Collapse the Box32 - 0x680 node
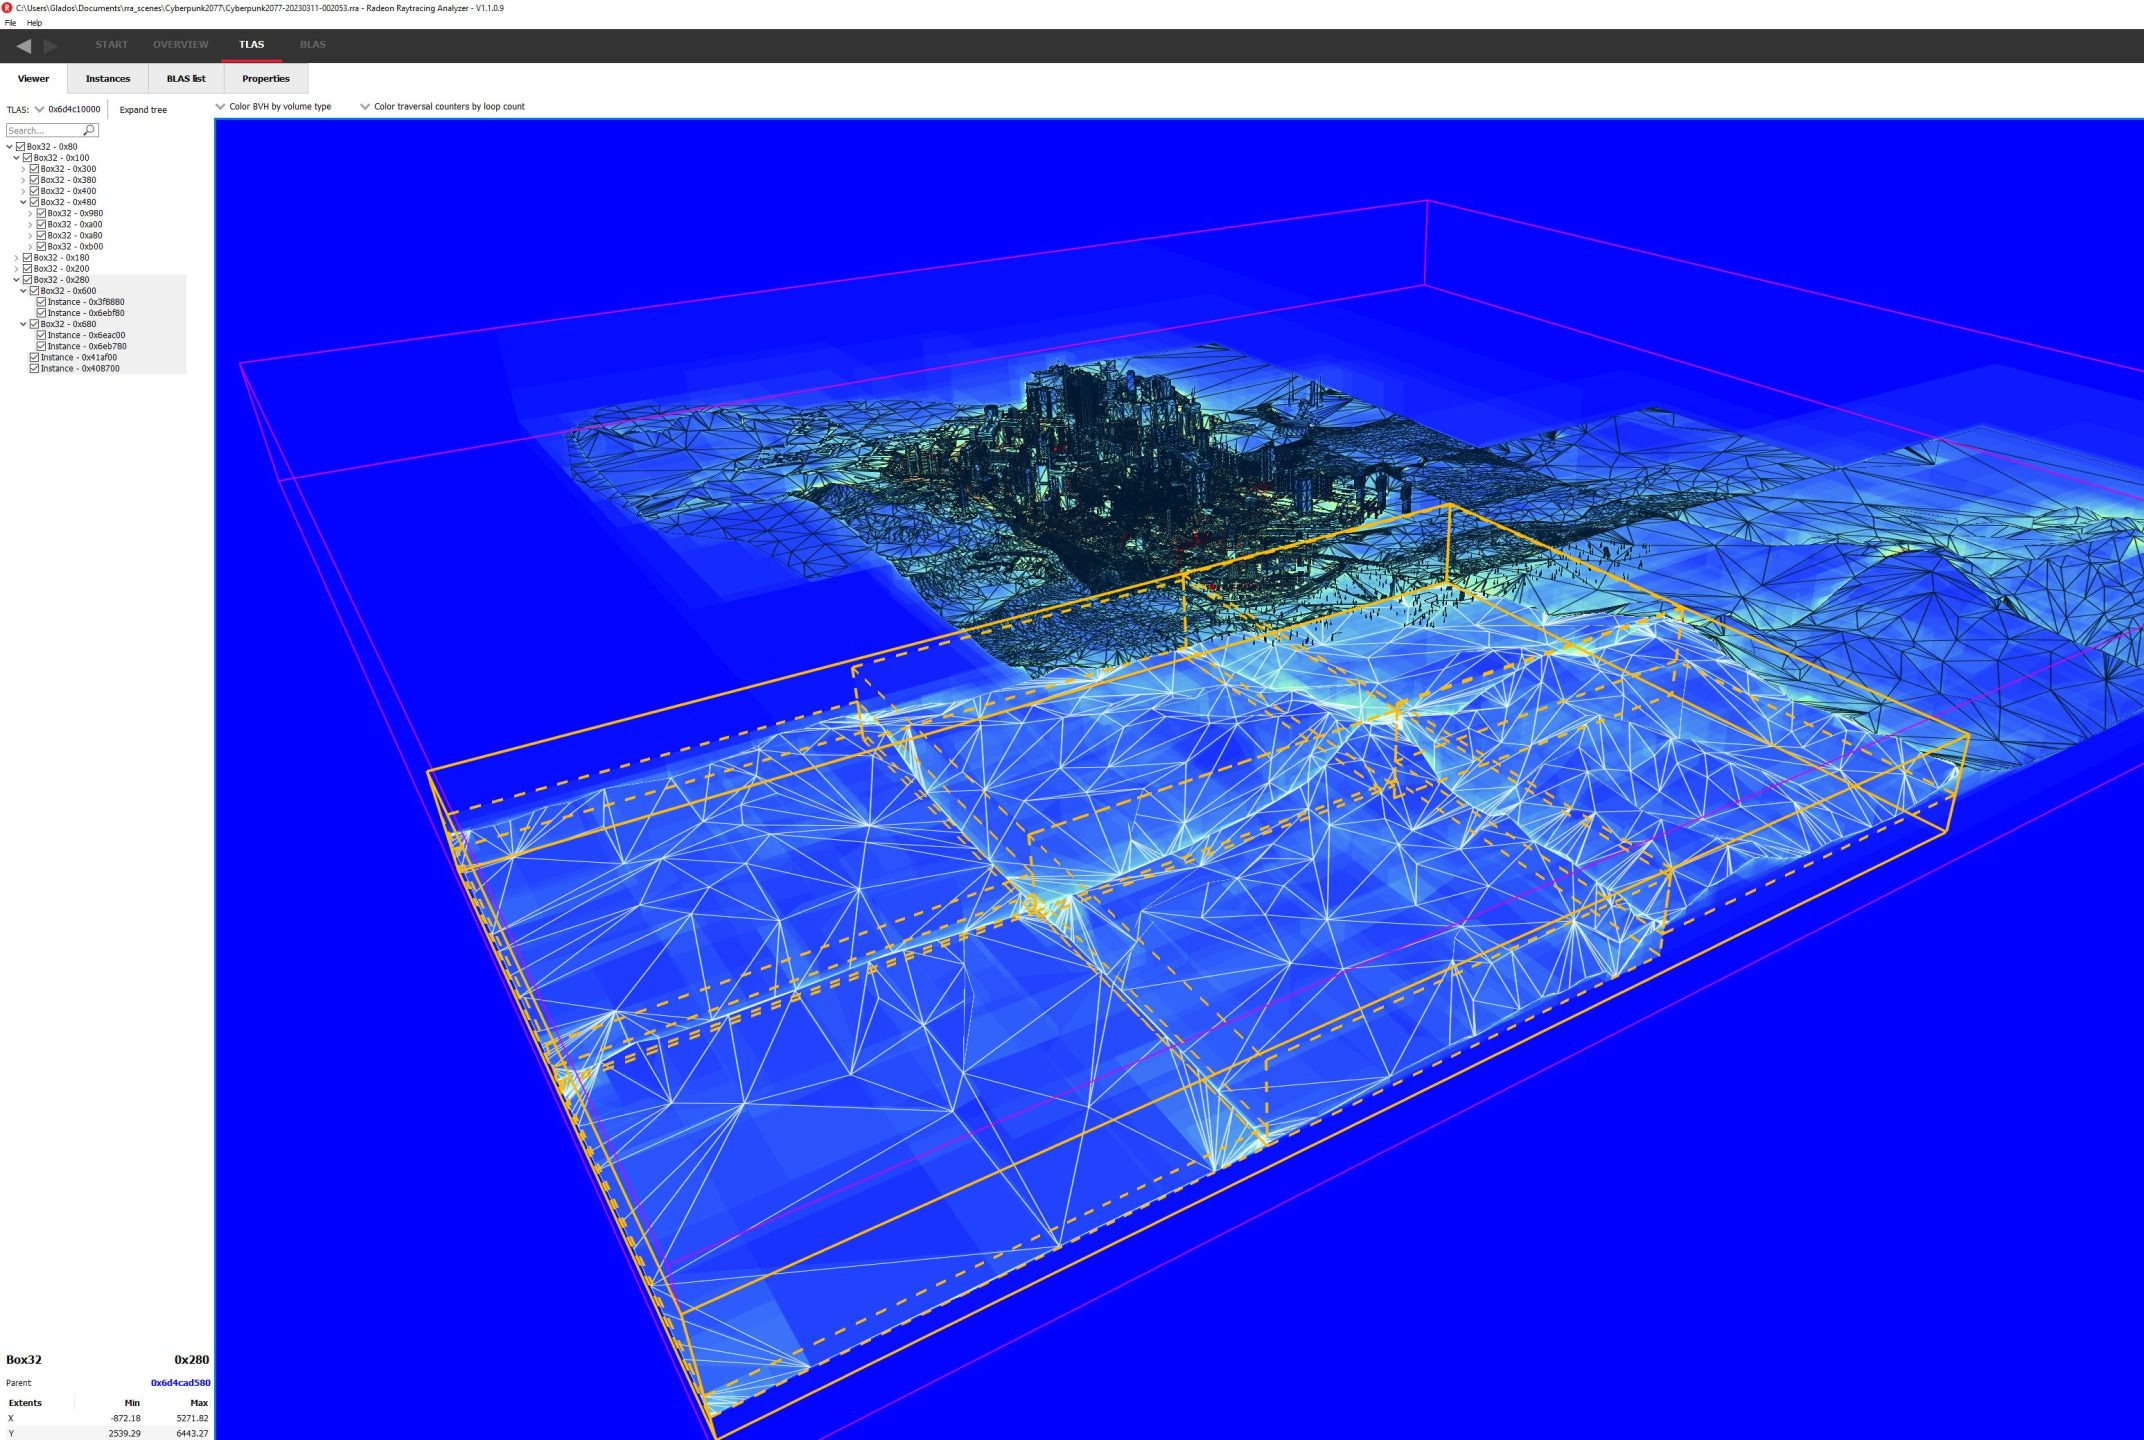 [x=23, y=324]
